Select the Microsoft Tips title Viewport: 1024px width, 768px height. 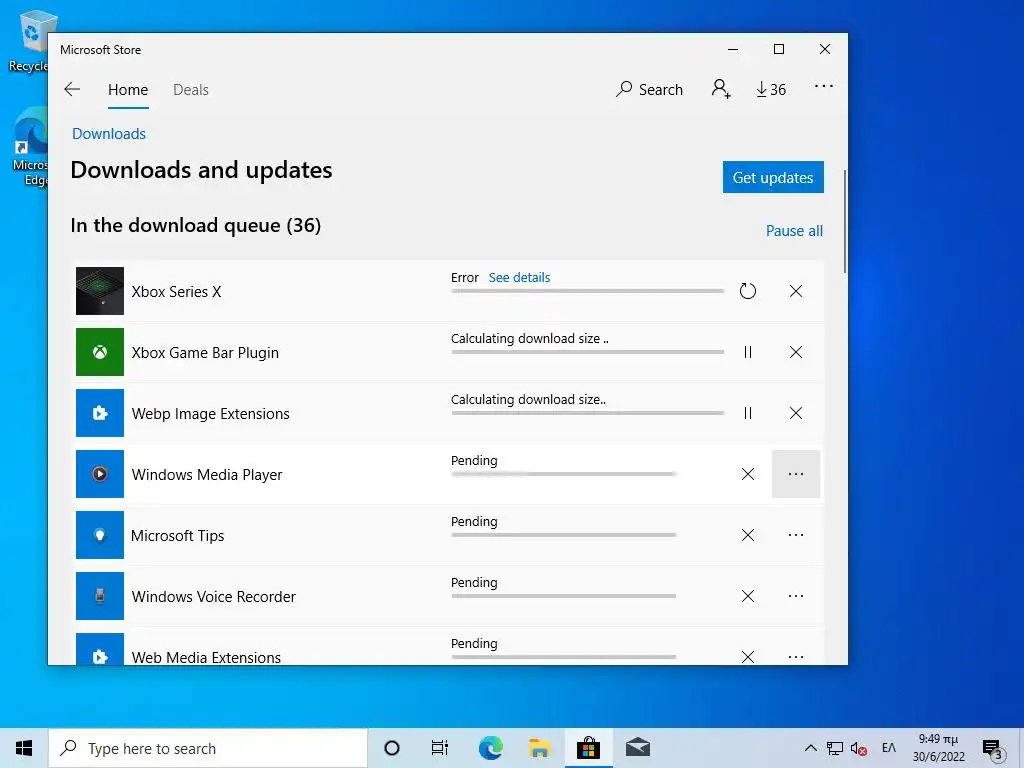pos(178,536)
